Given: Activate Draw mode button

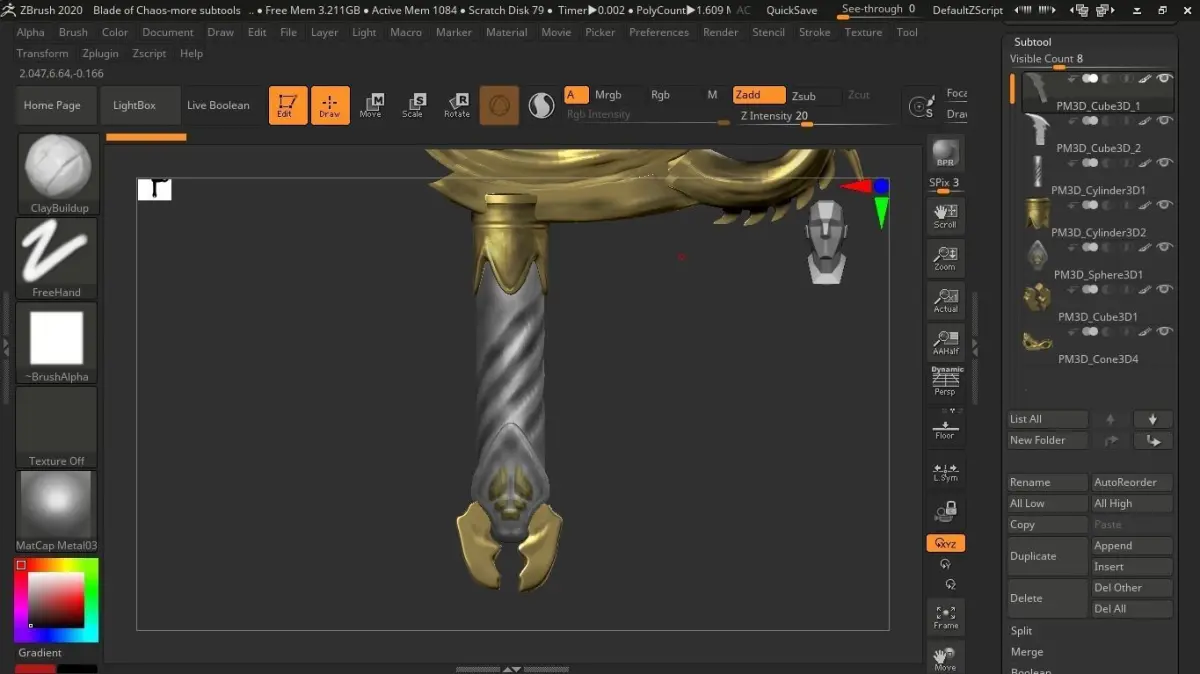Looking at the screenshot, I should click(330, 105).
